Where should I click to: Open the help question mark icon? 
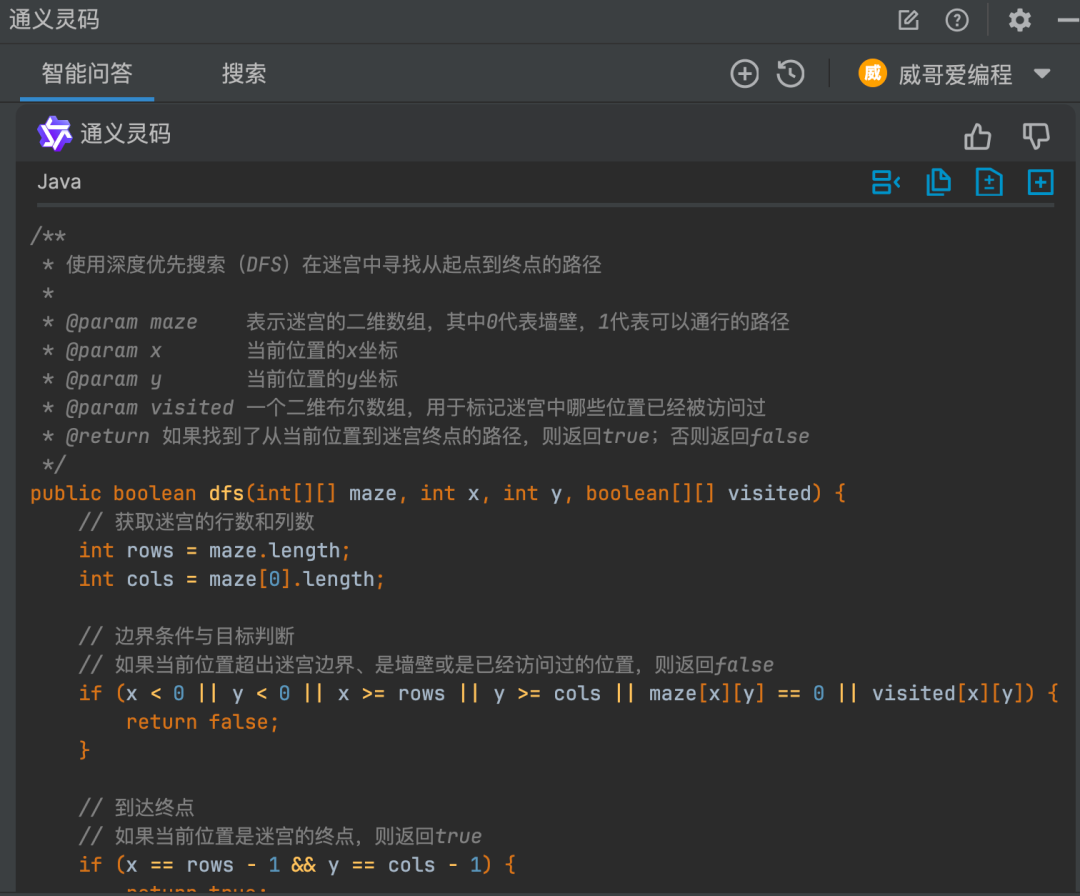click(x=957, y=20)
